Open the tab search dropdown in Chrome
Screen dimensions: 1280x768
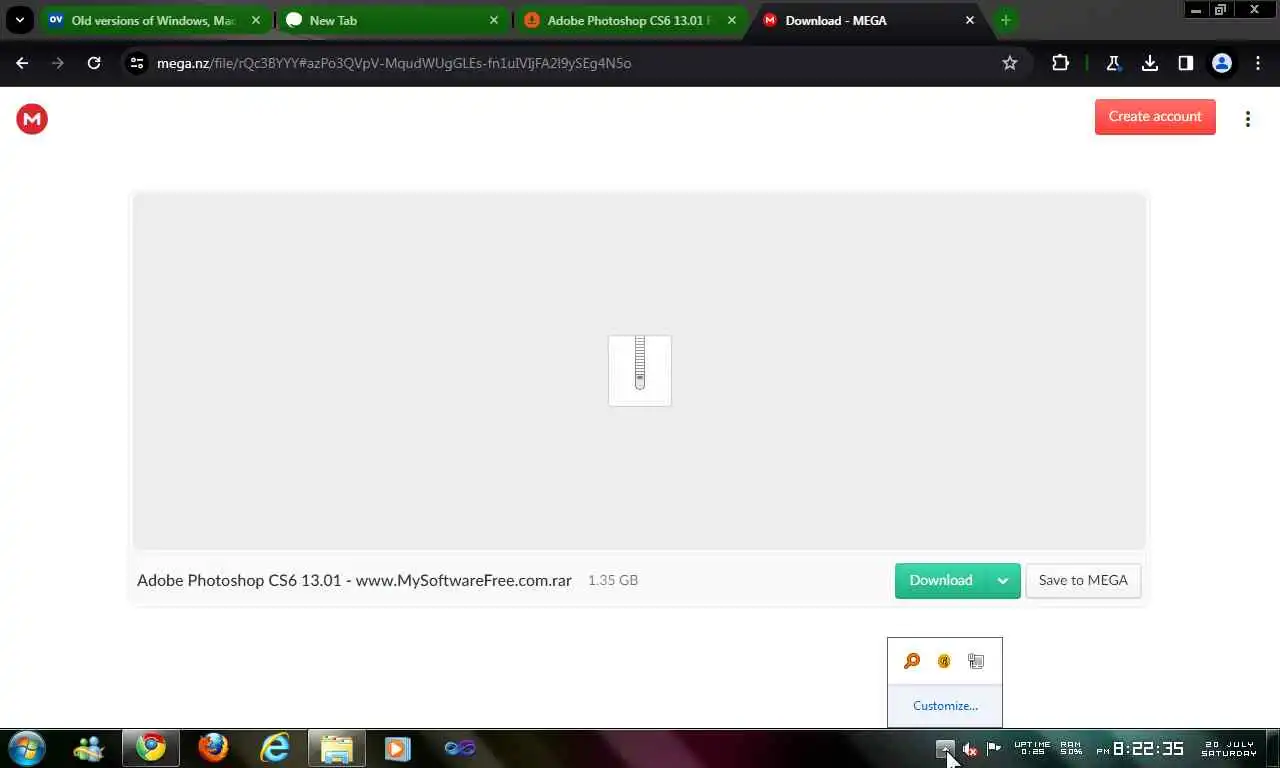coord(19,20)
